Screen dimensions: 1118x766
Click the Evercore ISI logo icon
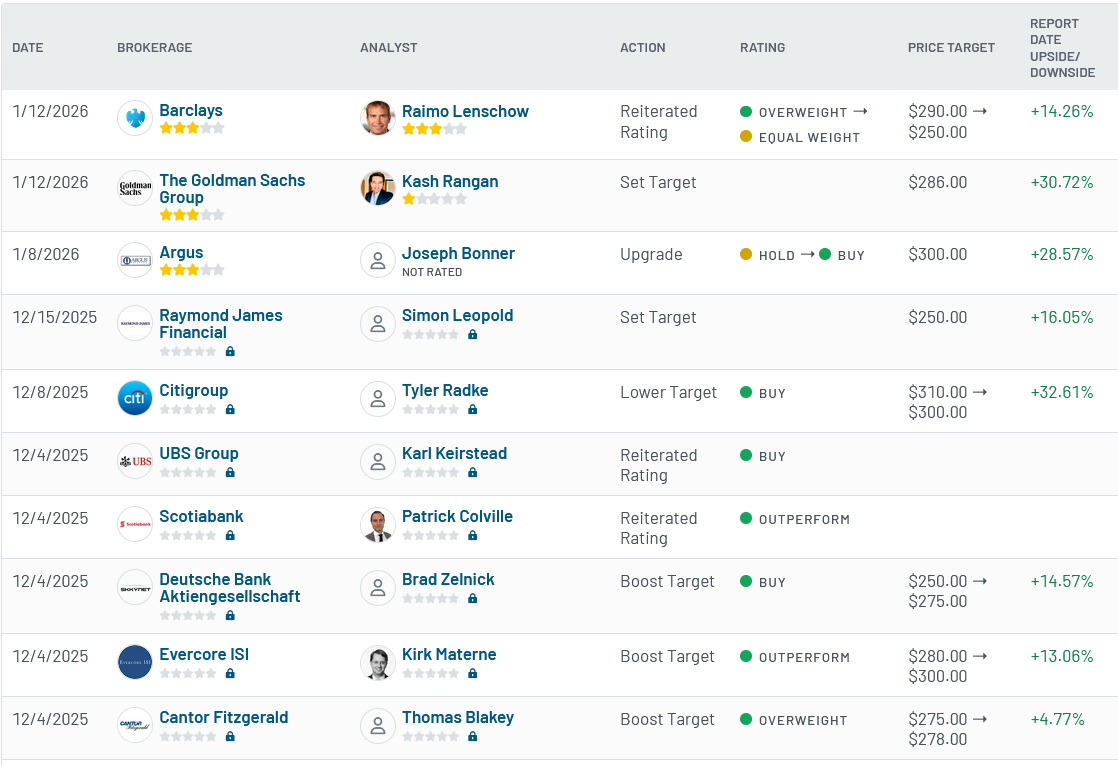click(135, 662)
